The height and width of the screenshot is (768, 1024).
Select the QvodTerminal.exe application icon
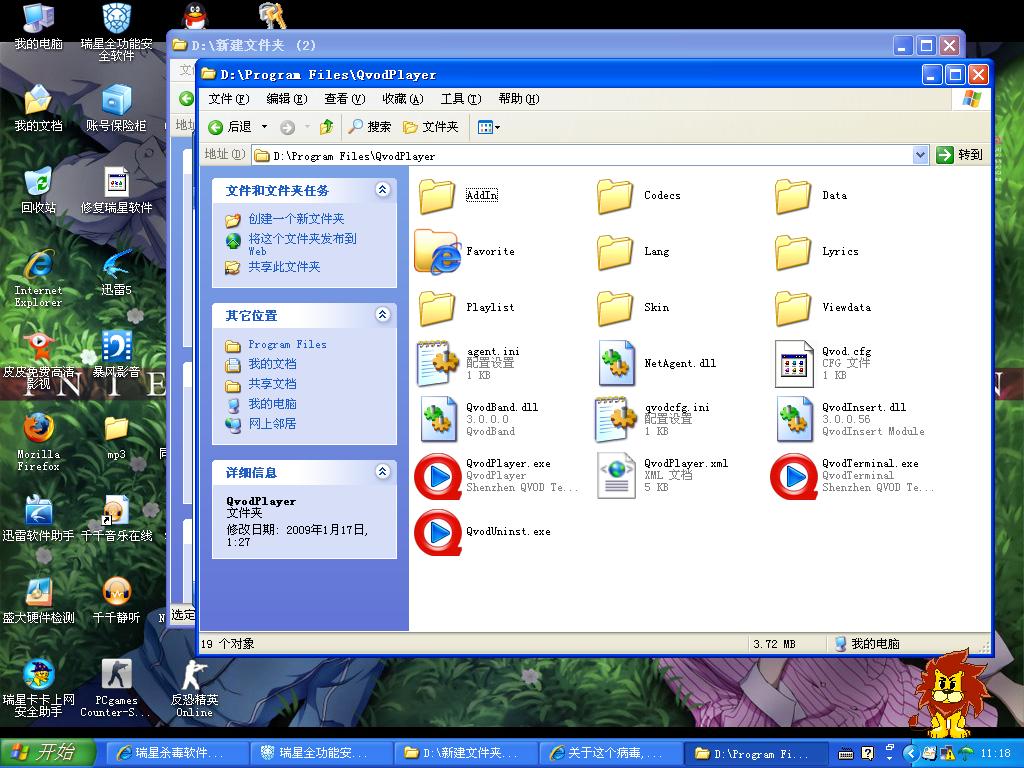(793, 476)
